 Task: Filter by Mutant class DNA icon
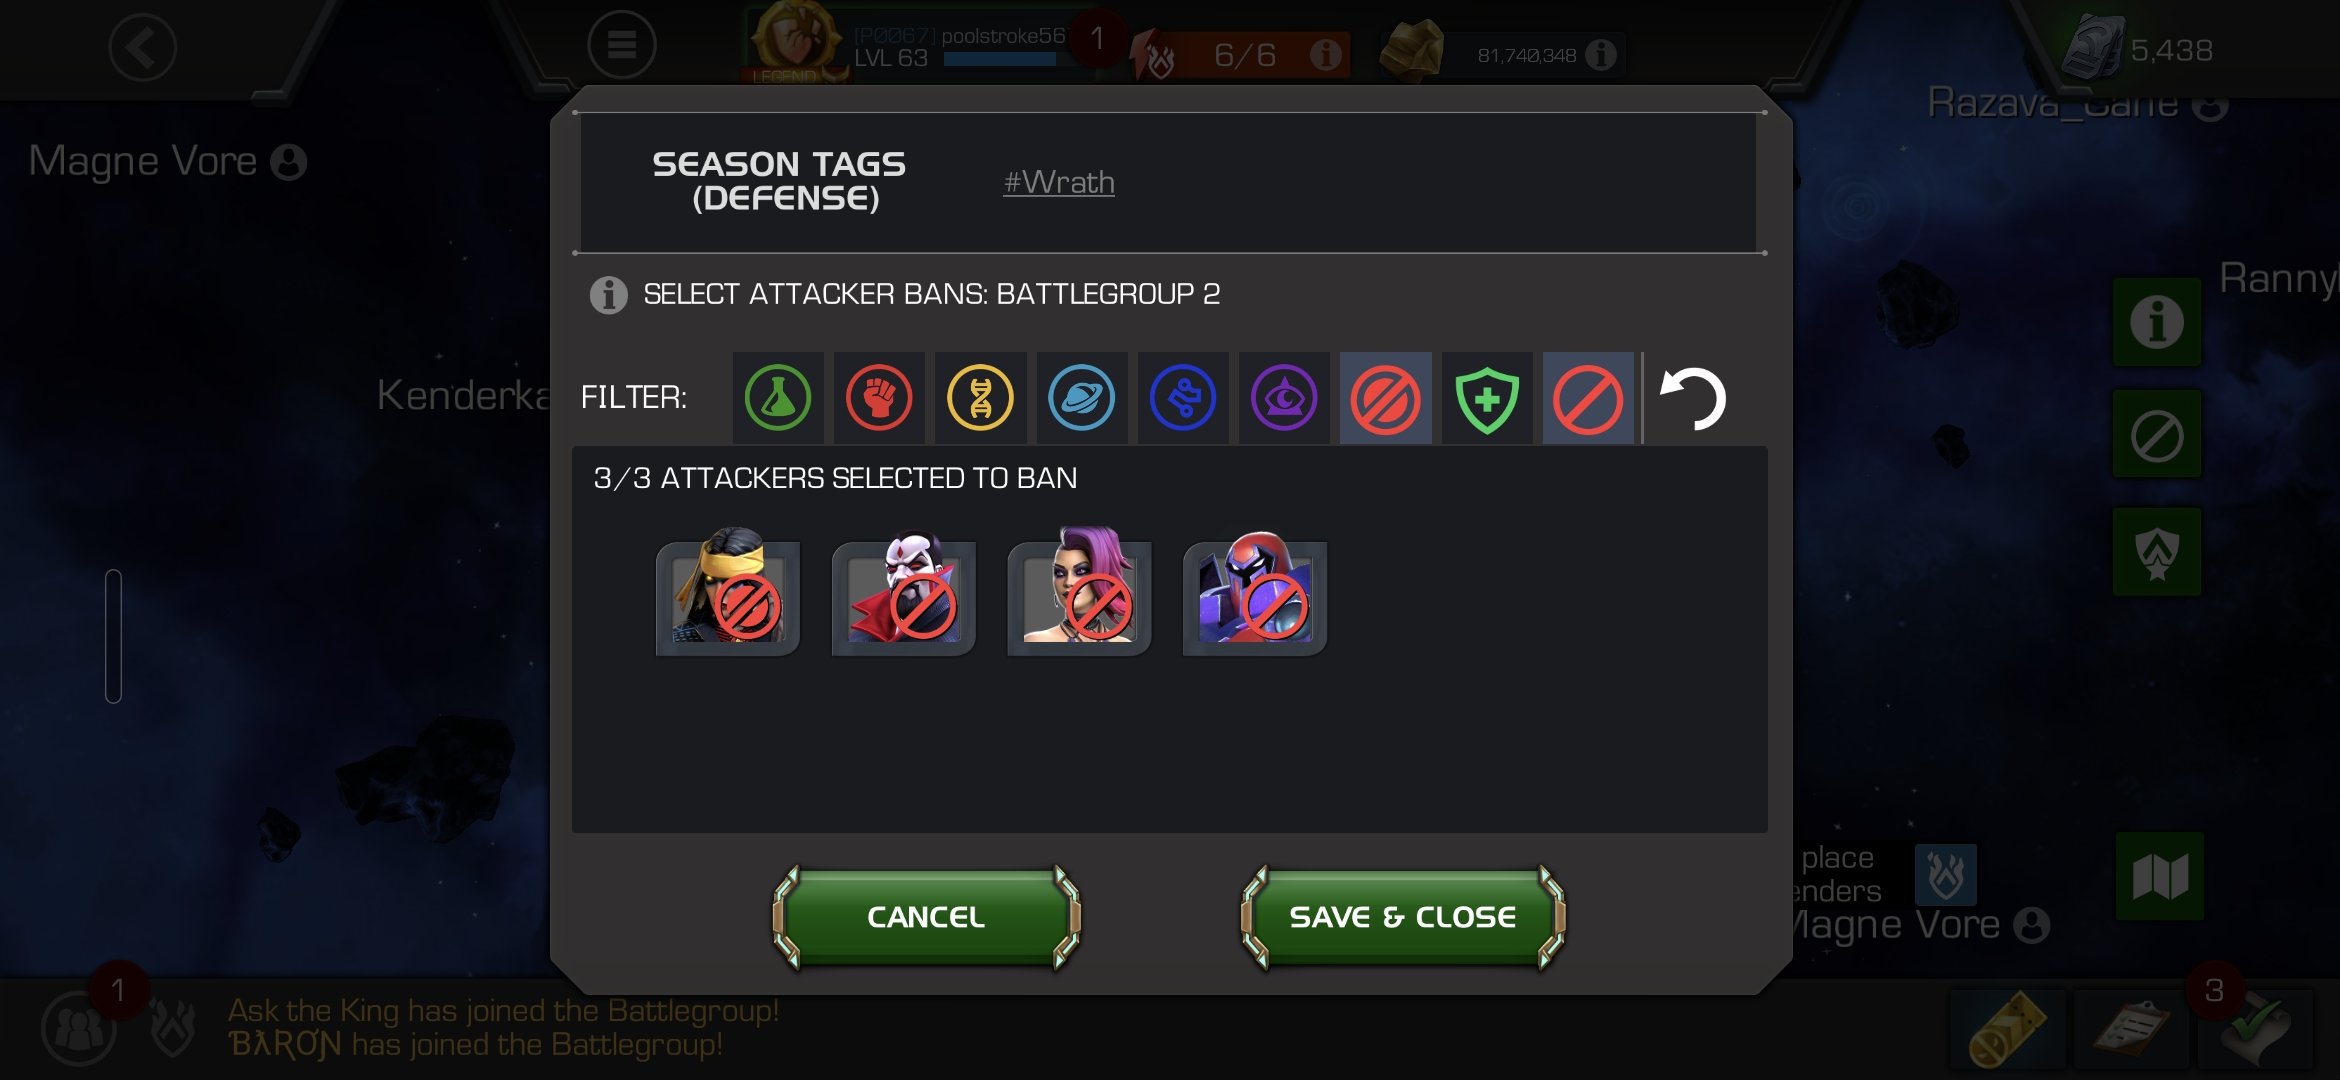point(981,398)
